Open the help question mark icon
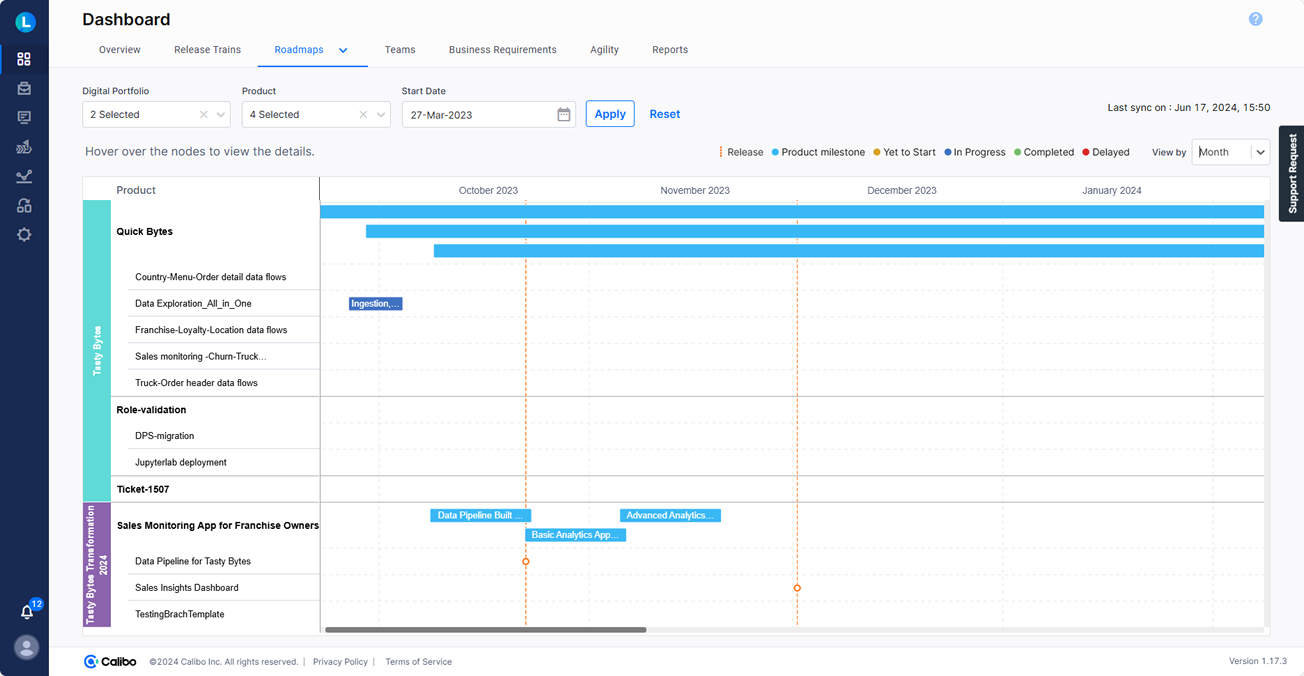This screenshot has height=676, width=1304. tap(1255, 18)
